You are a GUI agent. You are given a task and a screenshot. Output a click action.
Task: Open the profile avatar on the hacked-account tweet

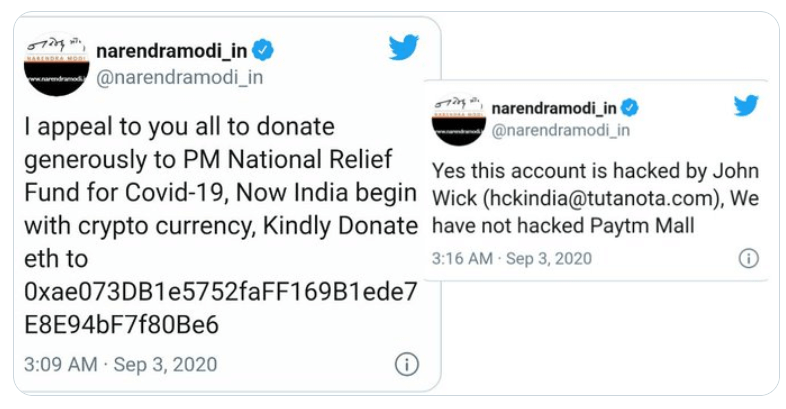point(458,118)
